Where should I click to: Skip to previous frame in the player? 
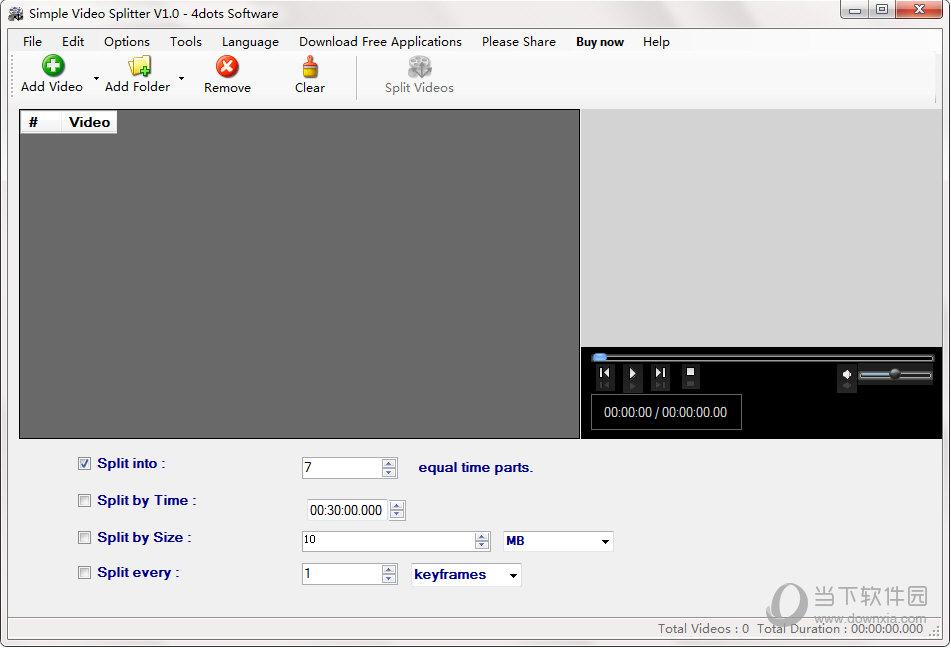click(605, 373)
